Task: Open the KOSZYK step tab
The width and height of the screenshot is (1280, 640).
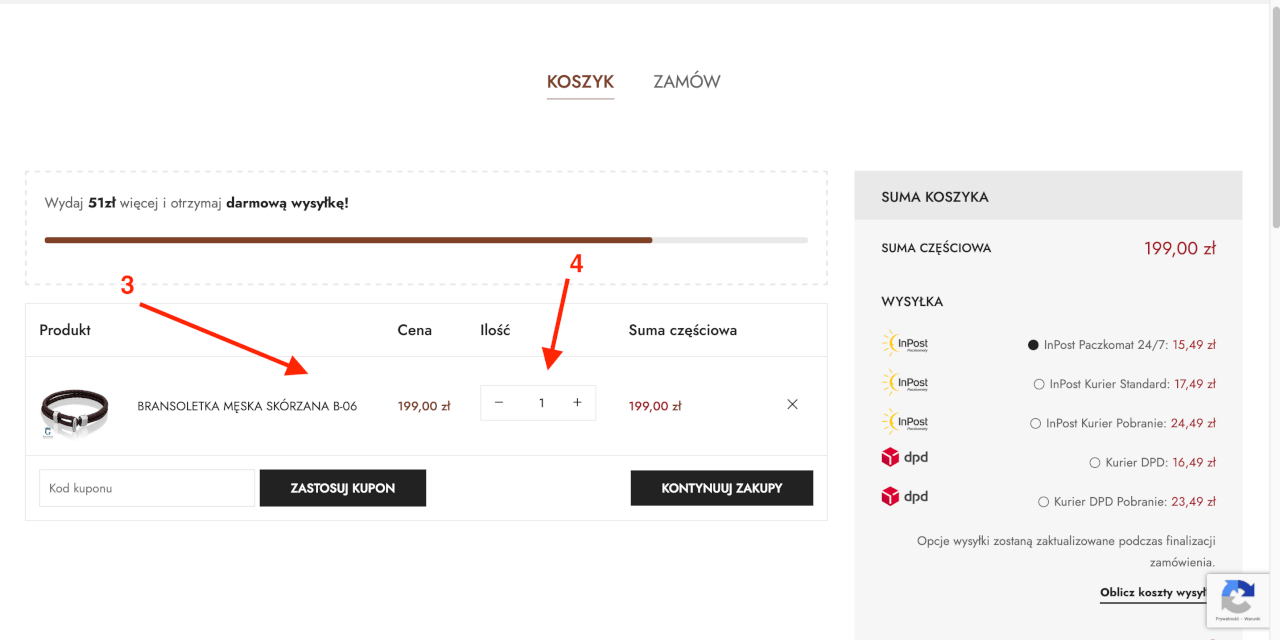Action: 580,82
